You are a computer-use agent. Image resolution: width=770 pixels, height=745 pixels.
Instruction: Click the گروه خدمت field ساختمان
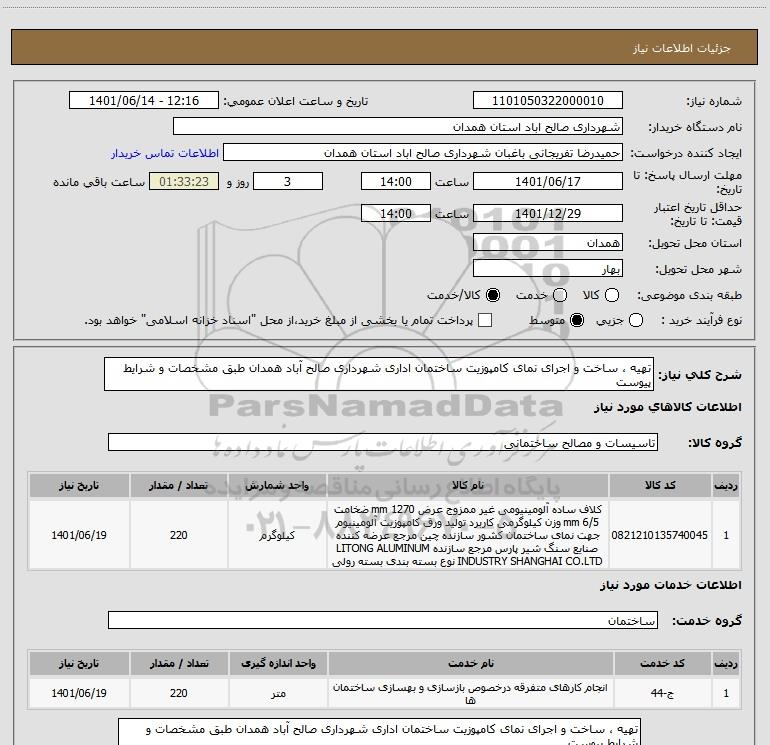[383, 620]
